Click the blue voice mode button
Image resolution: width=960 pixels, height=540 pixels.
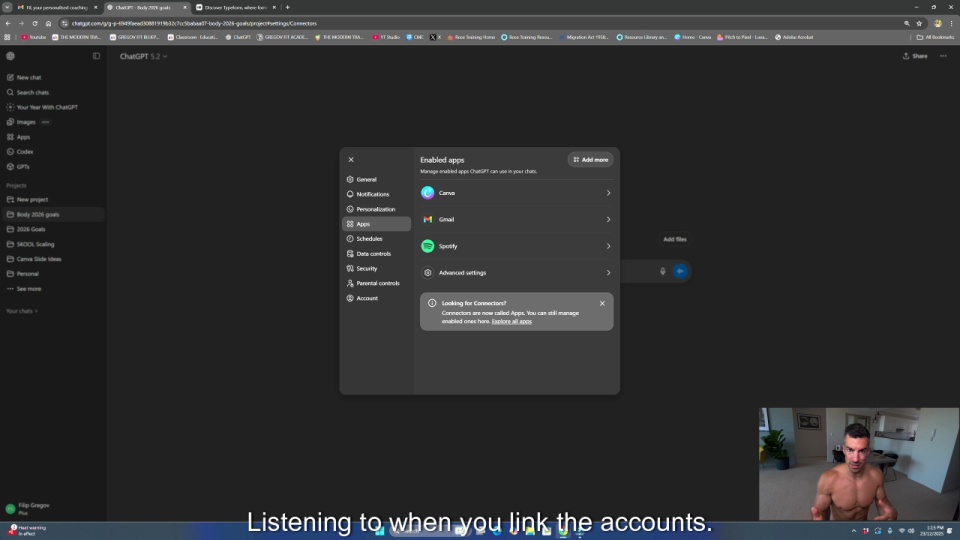point(680,271)
